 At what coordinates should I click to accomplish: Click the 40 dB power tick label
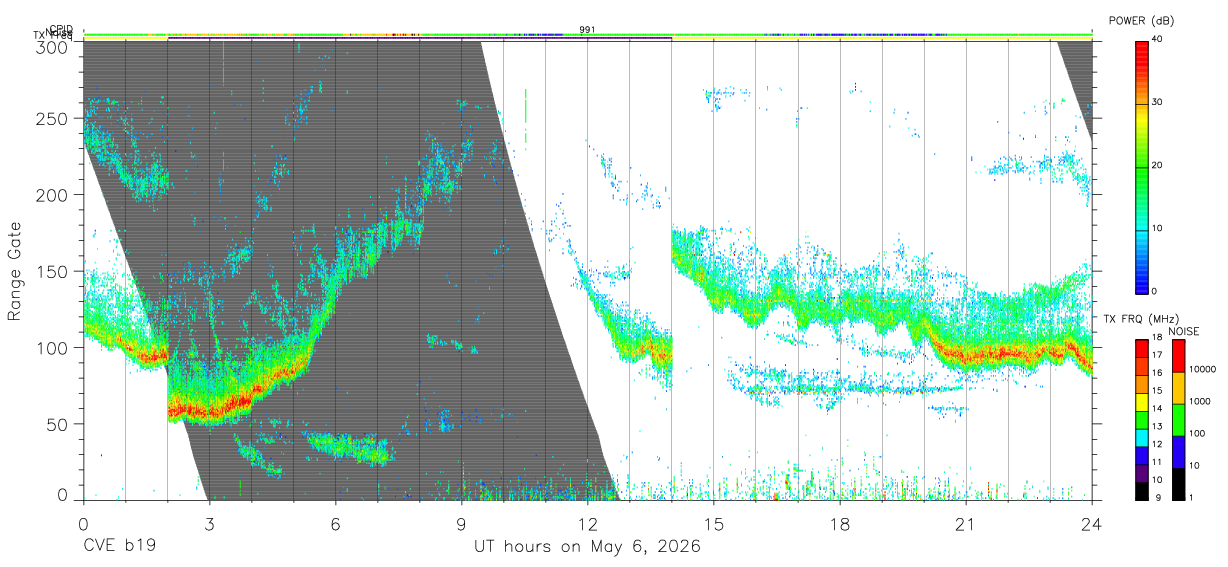tap(1158, 39)
